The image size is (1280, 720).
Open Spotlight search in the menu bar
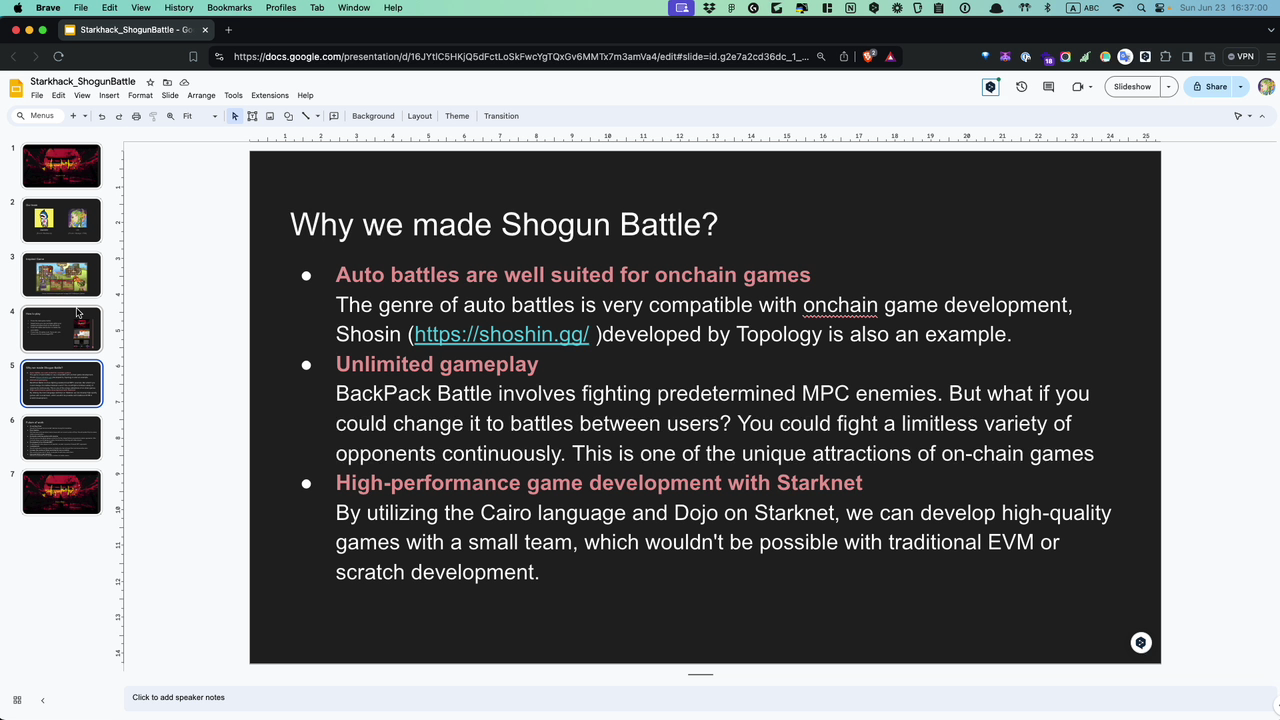(x=1141, y=7)
